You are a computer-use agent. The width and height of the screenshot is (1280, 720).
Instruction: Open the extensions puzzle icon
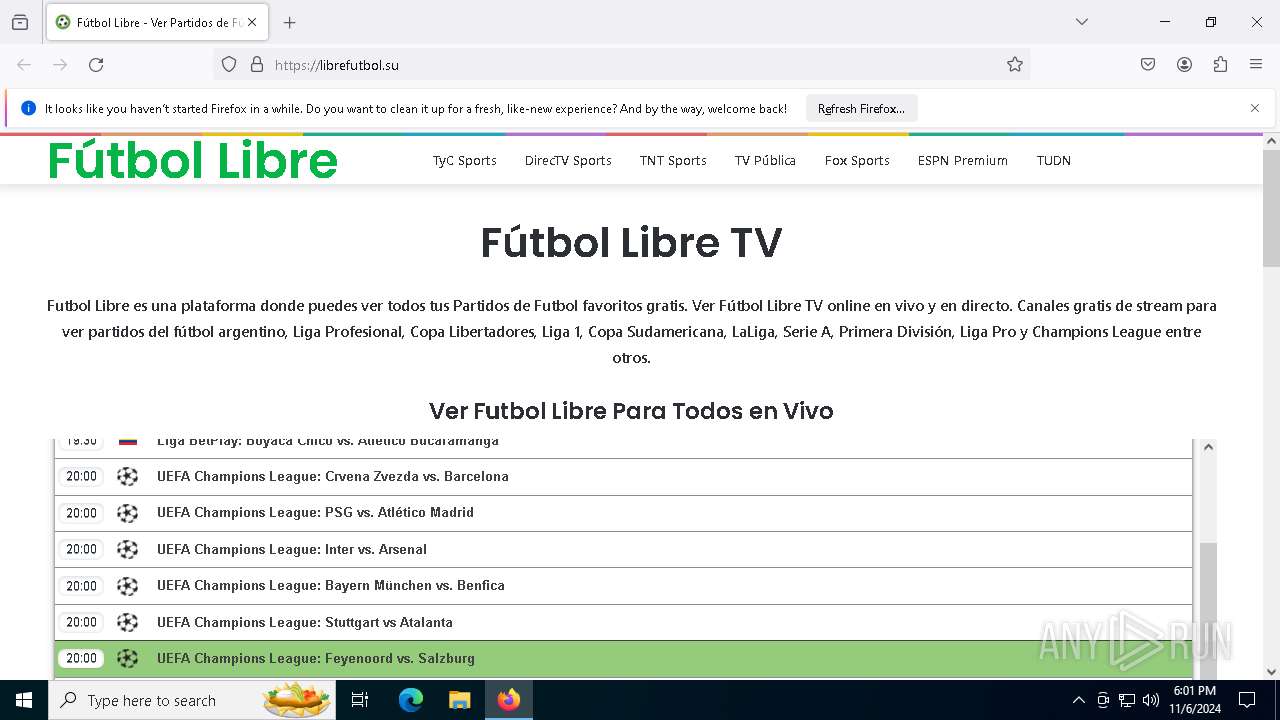(1220, 64)
